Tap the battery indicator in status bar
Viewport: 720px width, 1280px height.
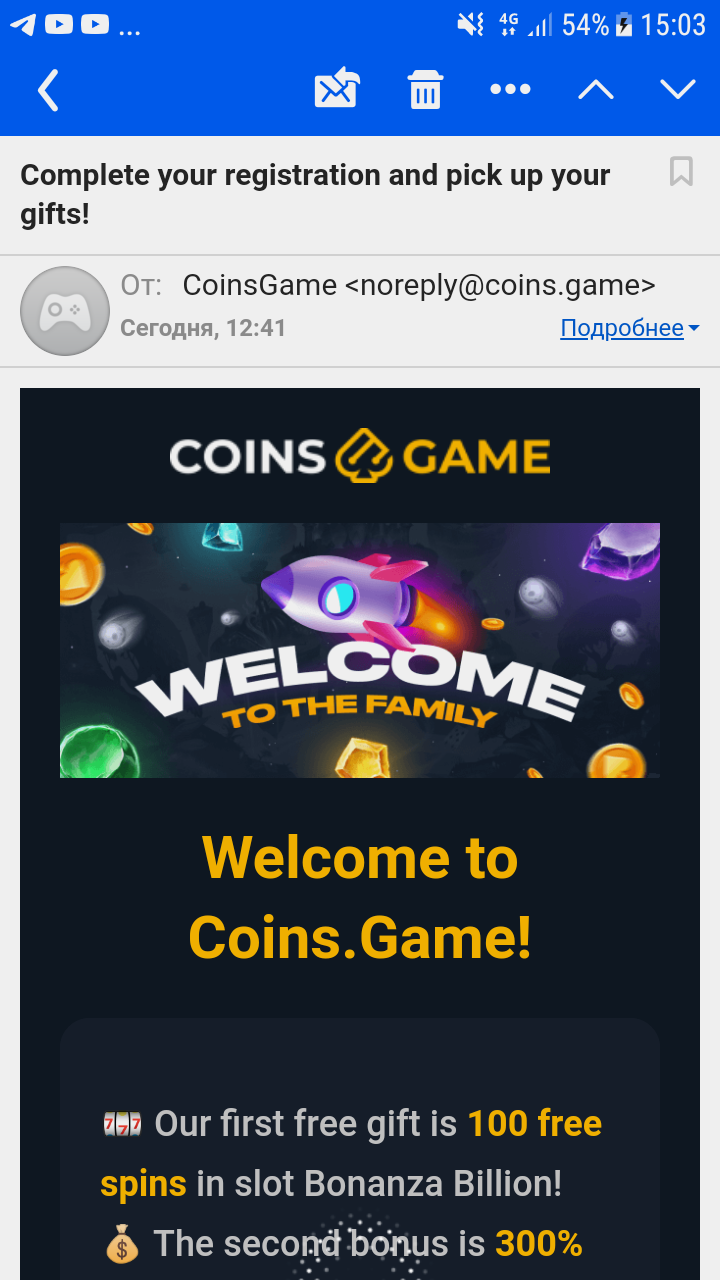[624, 25]
